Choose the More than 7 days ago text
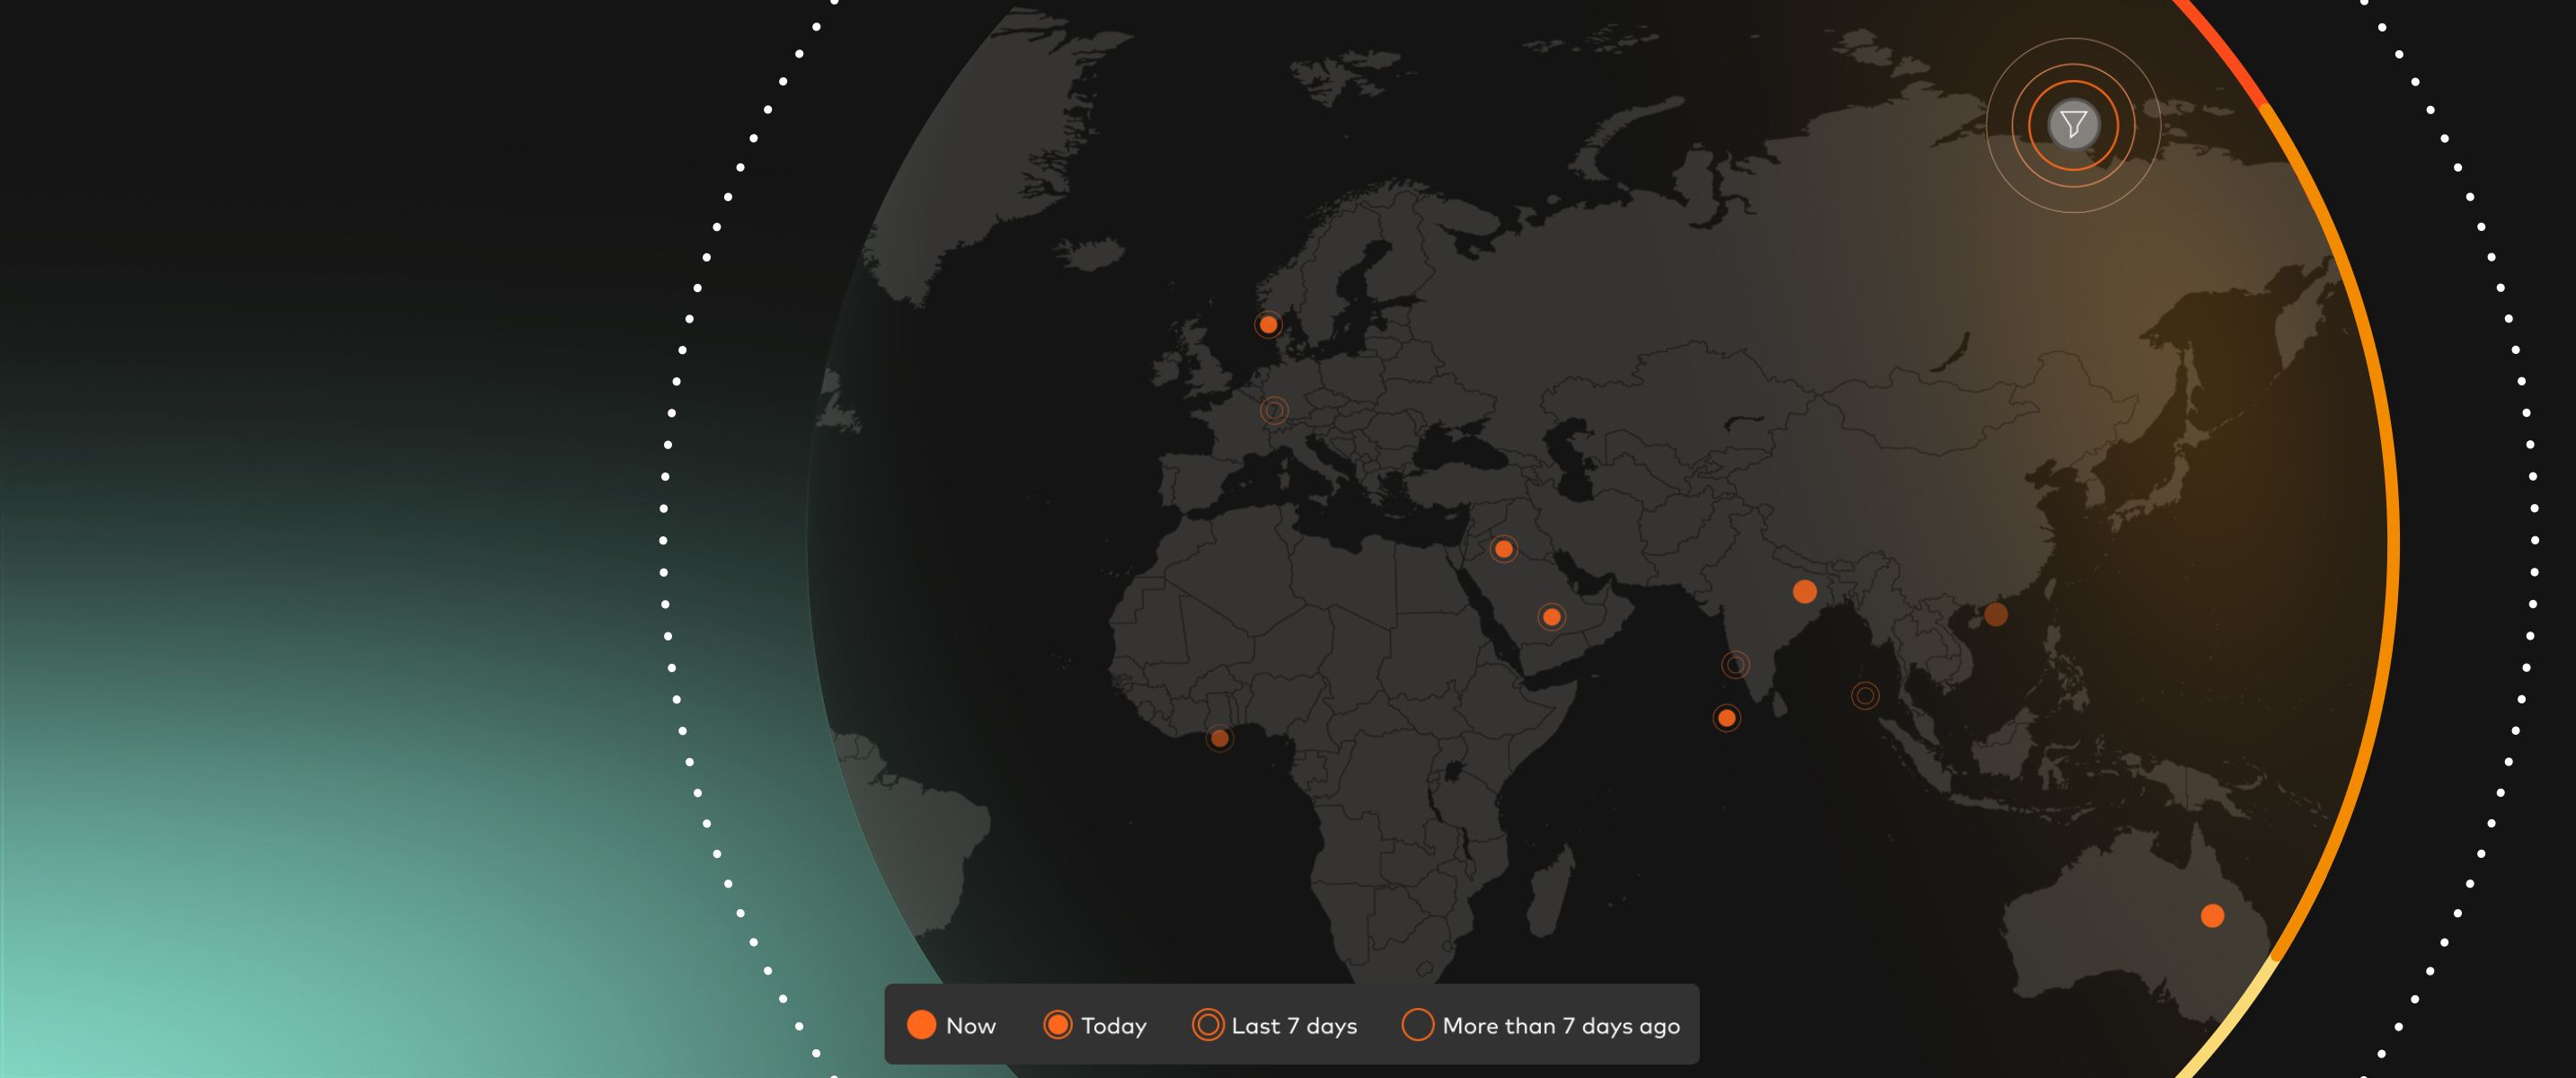 tap(1560, 1026)
